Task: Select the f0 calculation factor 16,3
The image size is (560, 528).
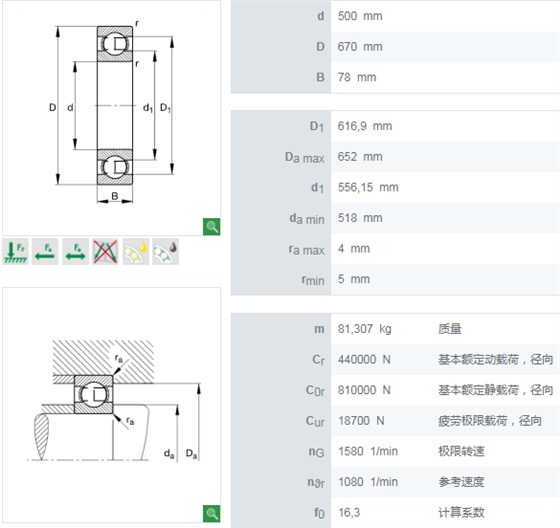Action: point(349,513)
